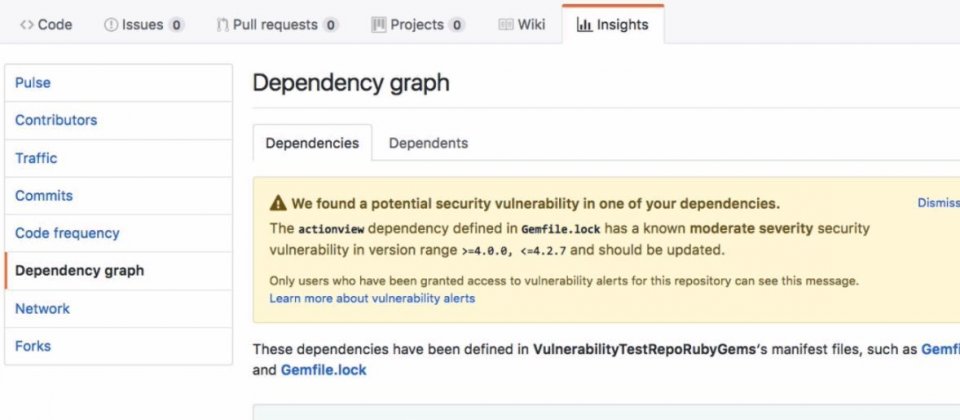The image size is (960, 420).
Task: Click the Code brackets icon
Action: tap(26, 25)
